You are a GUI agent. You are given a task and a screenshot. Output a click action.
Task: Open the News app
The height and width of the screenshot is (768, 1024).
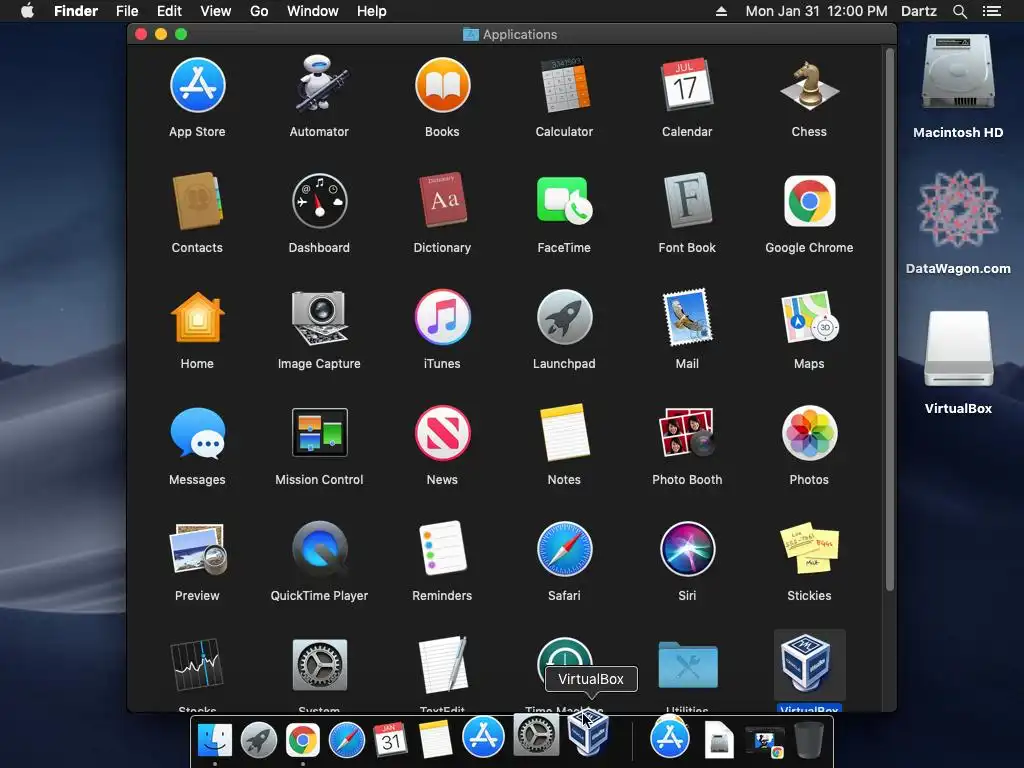(442, 433)
